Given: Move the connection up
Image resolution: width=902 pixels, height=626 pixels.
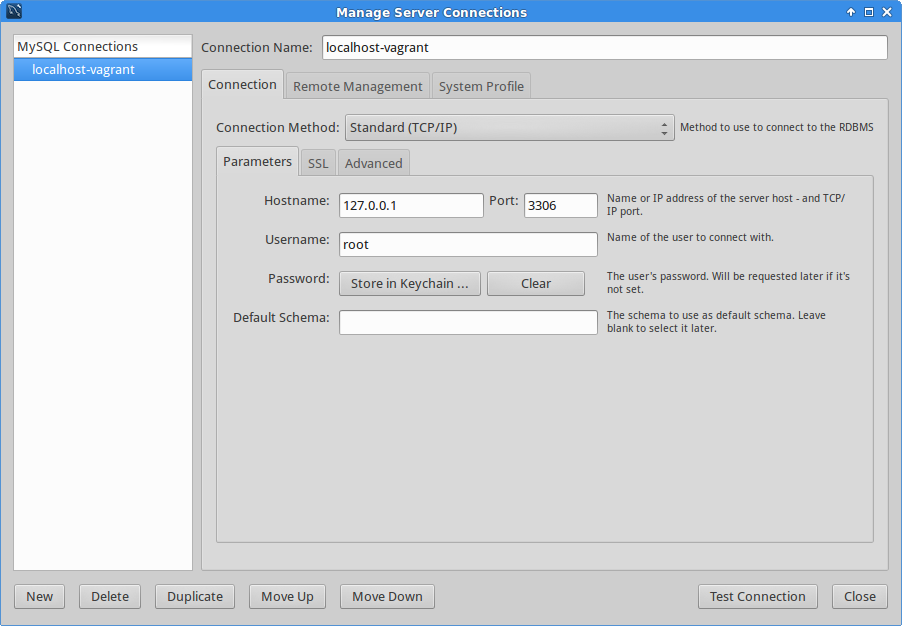Looking at the screenshot, I should (x=288, y=597).
